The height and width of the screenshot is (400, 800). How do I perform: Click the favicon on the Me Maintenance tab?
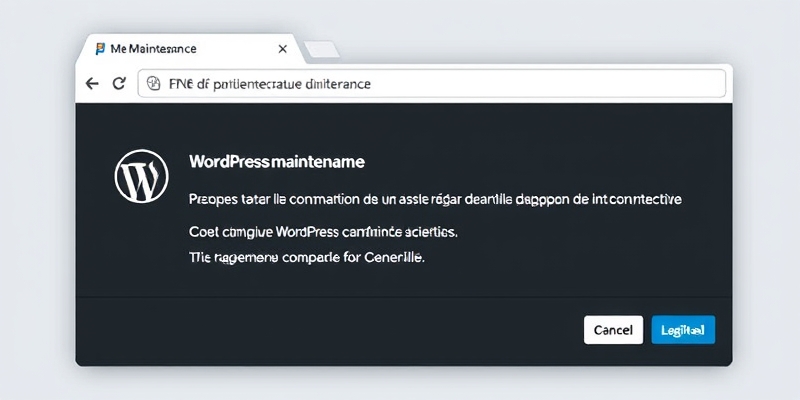(101, 49)
